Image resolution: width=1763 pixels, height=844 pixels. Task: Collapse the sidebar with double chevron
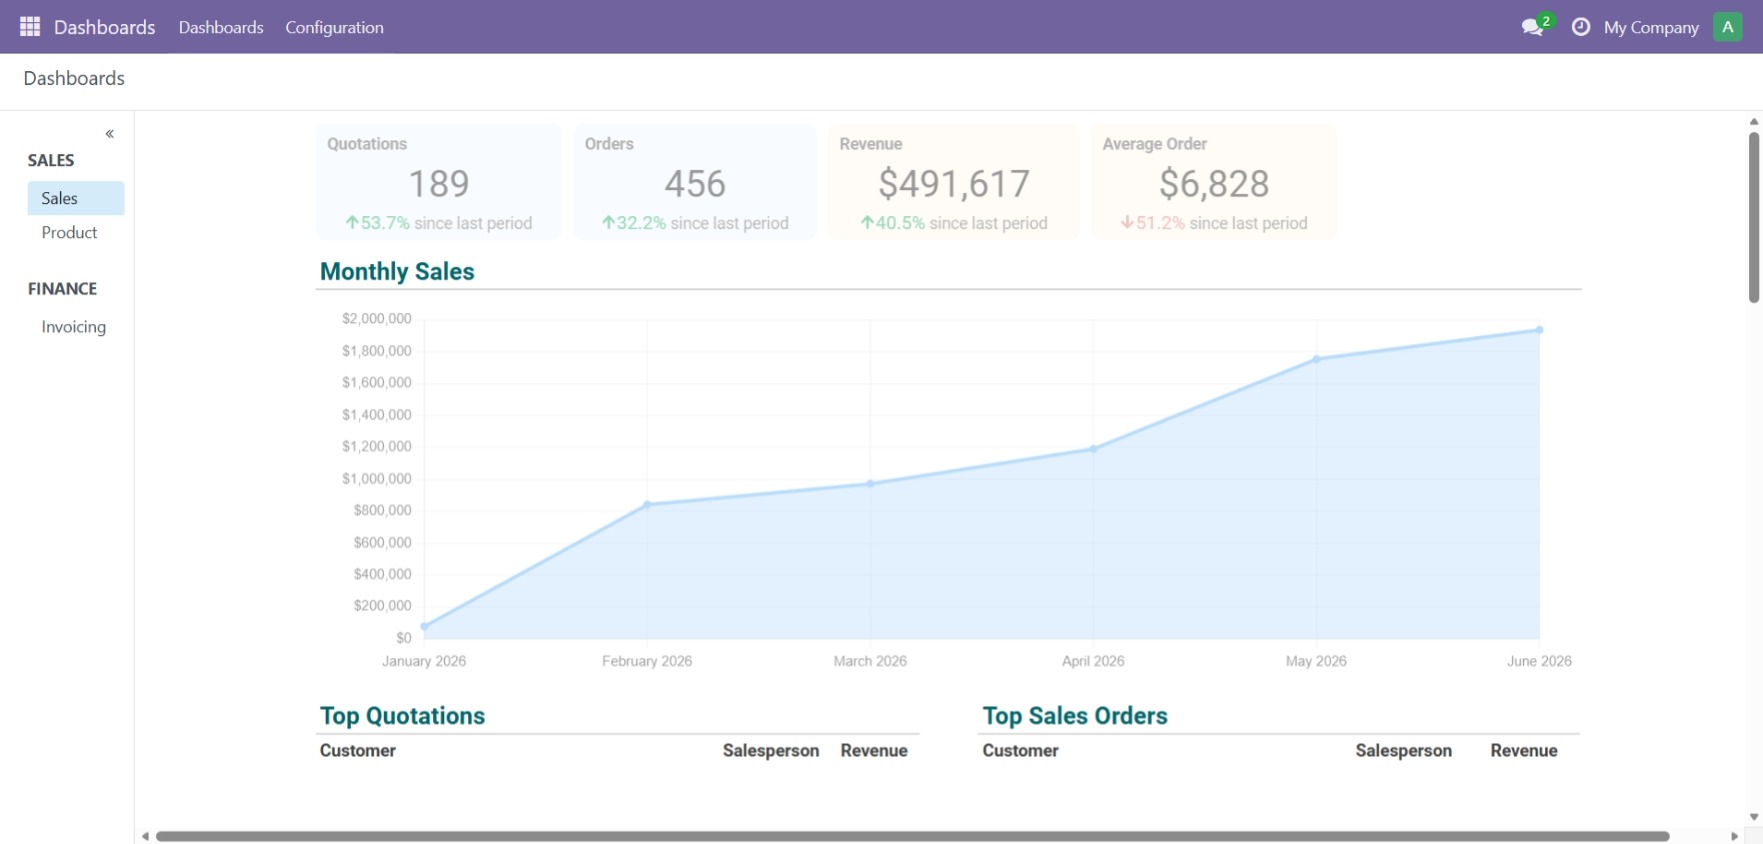point(110,133)
